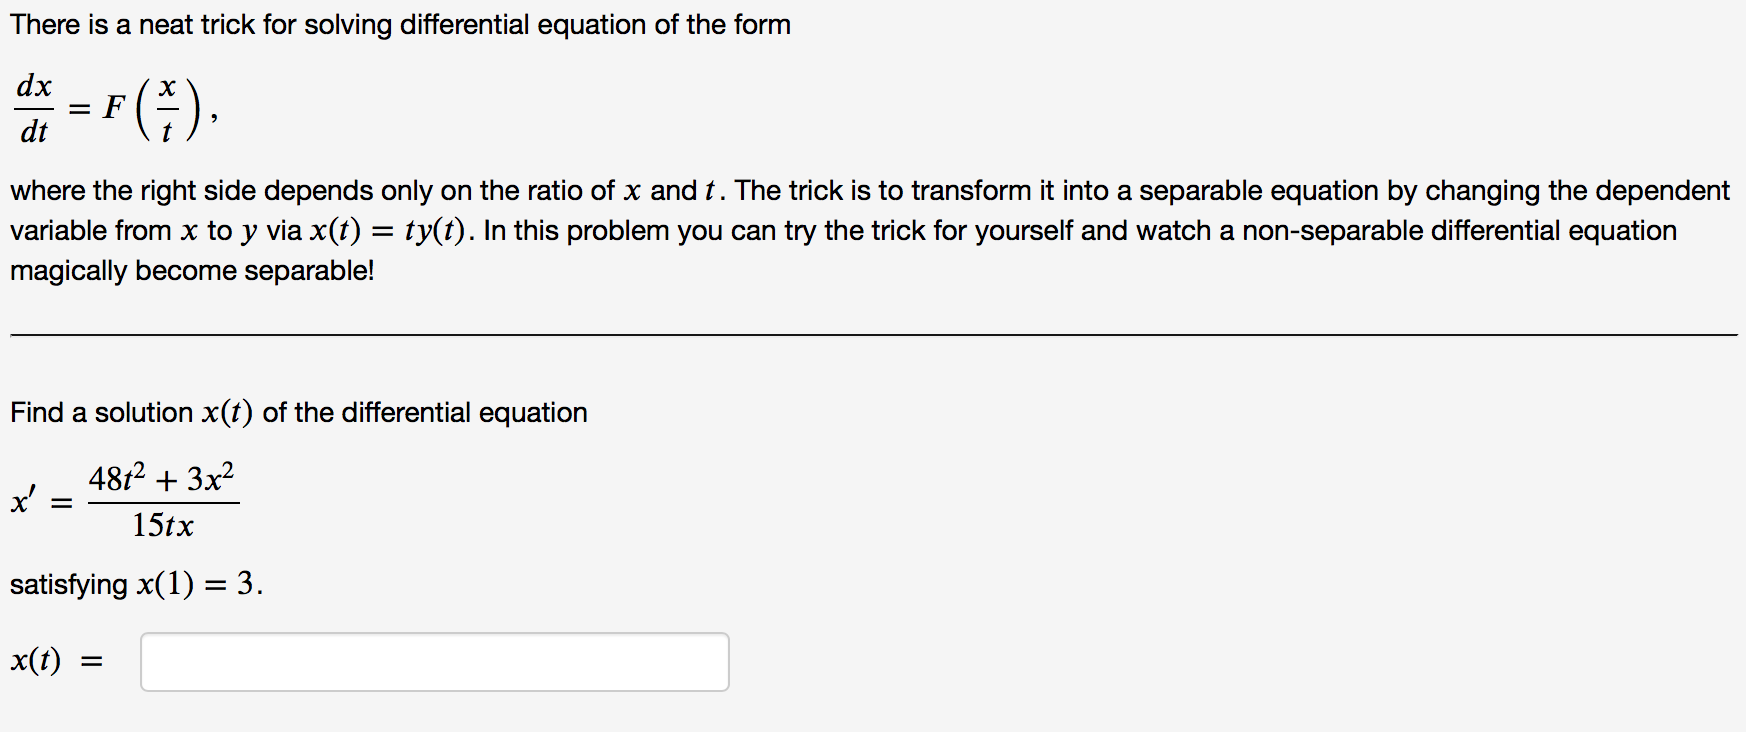
Task: Select the phrase magically become separable
Action: 190,270
